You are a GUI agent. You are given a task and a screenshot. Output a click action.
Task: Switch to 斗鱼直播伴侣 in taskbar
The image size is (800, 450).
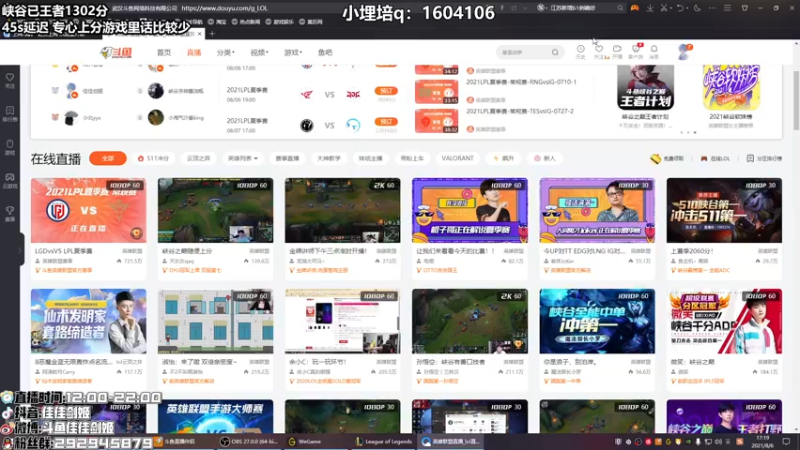tap(176, 442)
